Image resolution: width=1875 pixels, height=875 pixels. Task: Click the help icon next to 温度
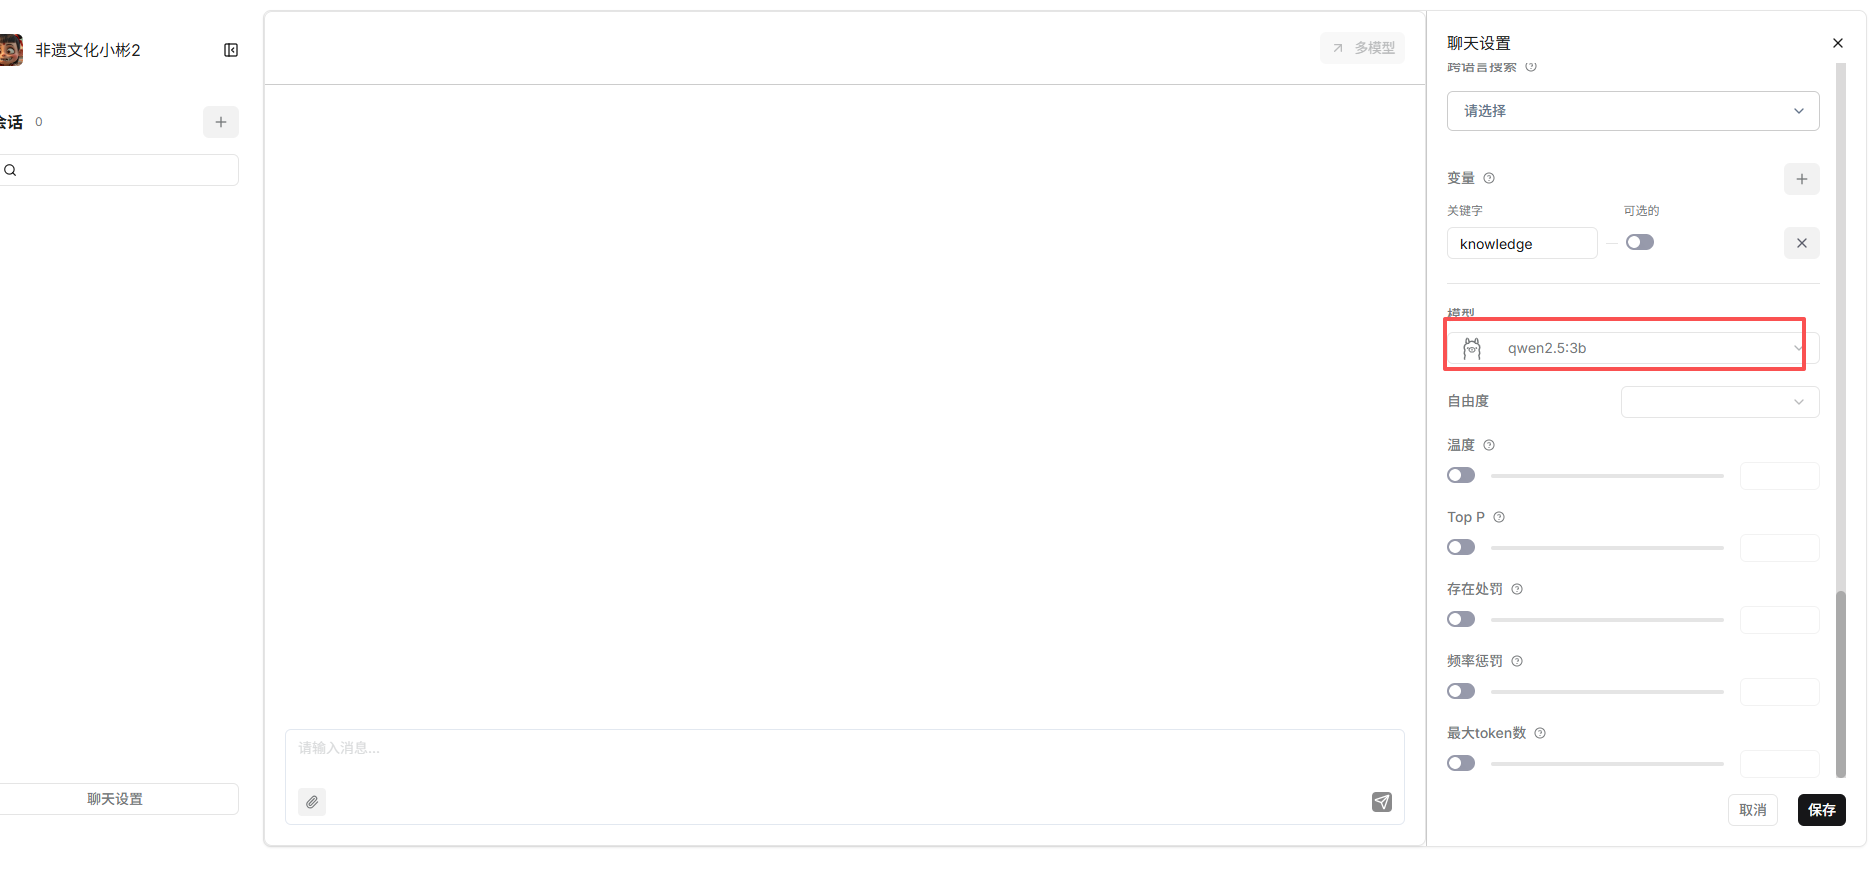click(1489, 445)
